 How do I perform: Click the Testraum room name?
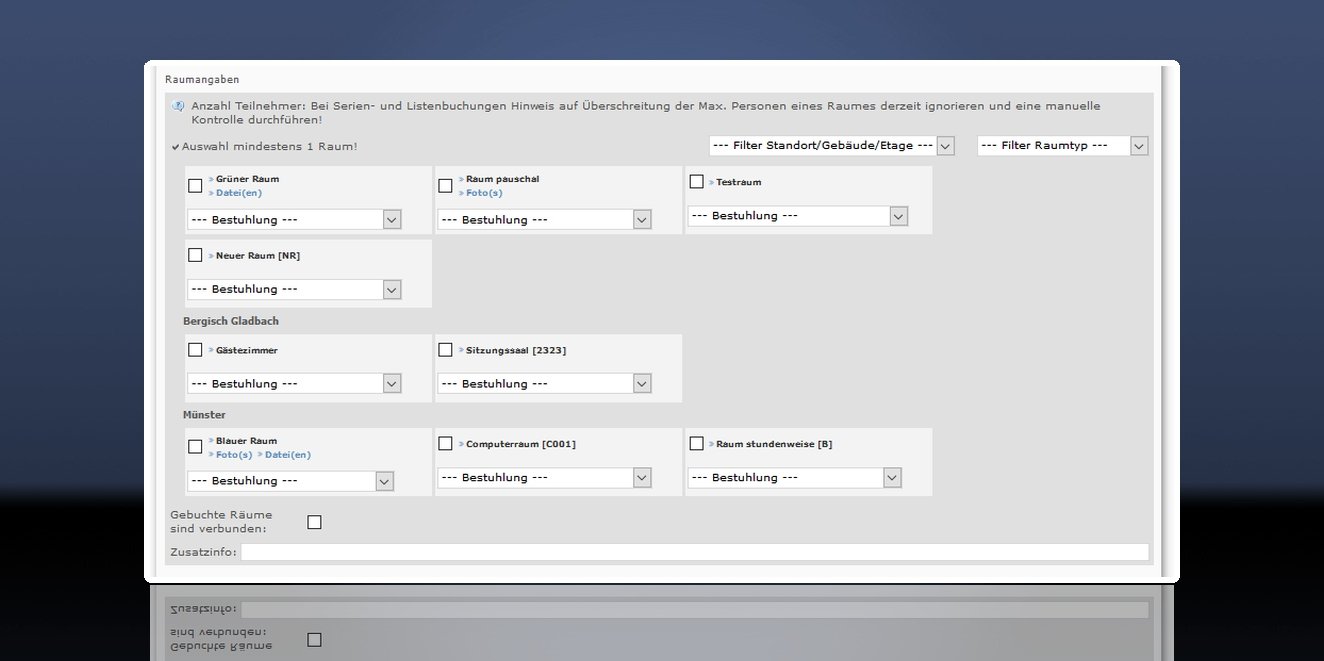(x=739, y=183)
